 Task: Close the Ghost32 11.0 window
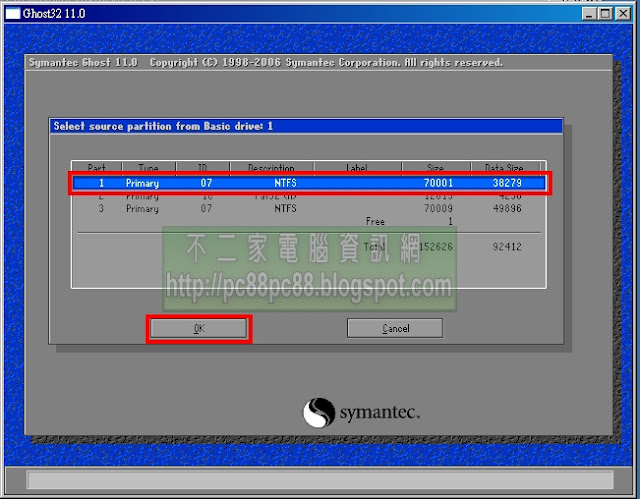[x=623, y=14]
